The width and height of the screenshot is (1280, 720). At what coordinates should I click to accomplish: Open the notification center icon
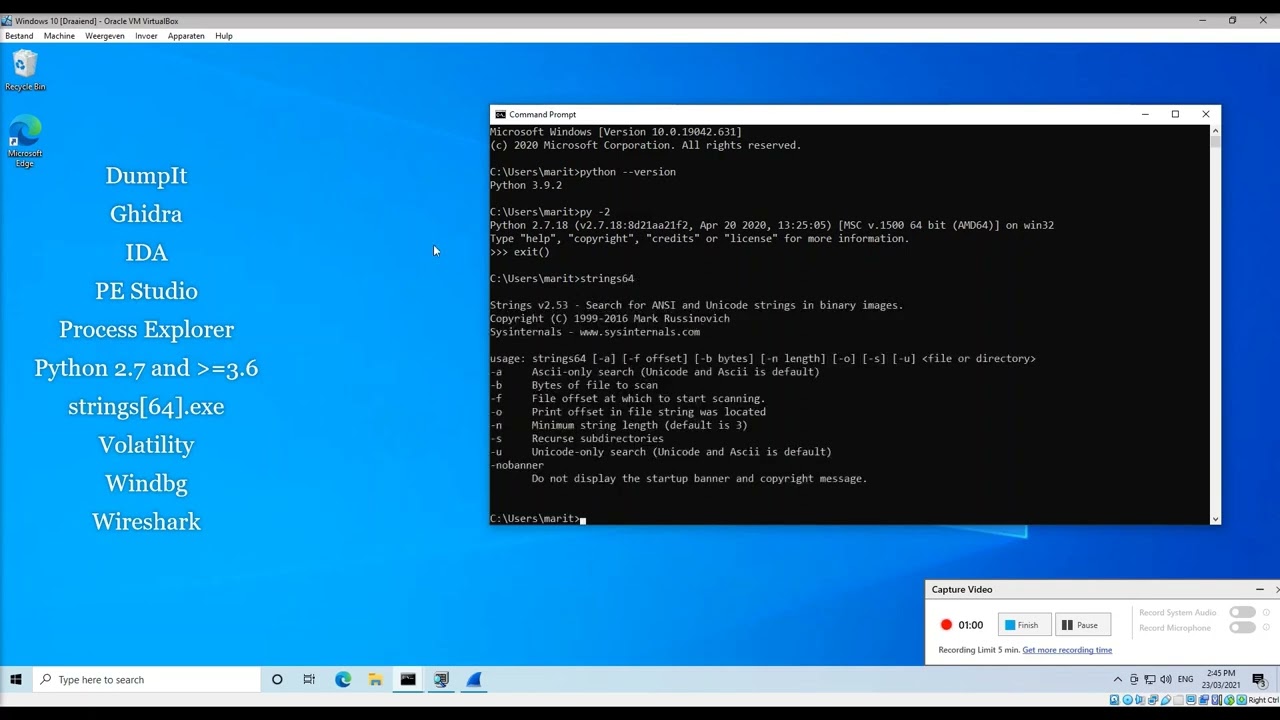pyautogui.click(x=1259, y=680)
